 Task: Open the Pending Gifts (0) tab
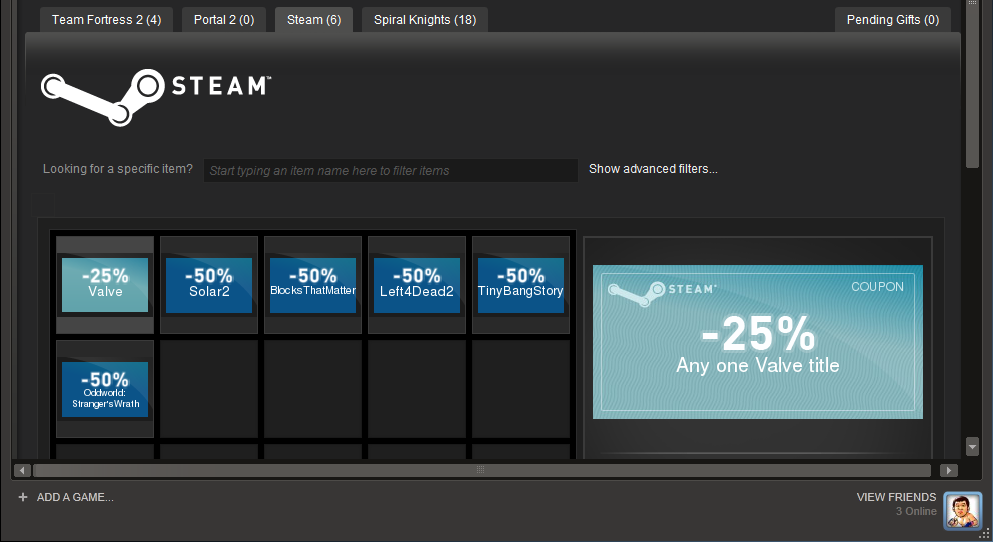[893, 20]
